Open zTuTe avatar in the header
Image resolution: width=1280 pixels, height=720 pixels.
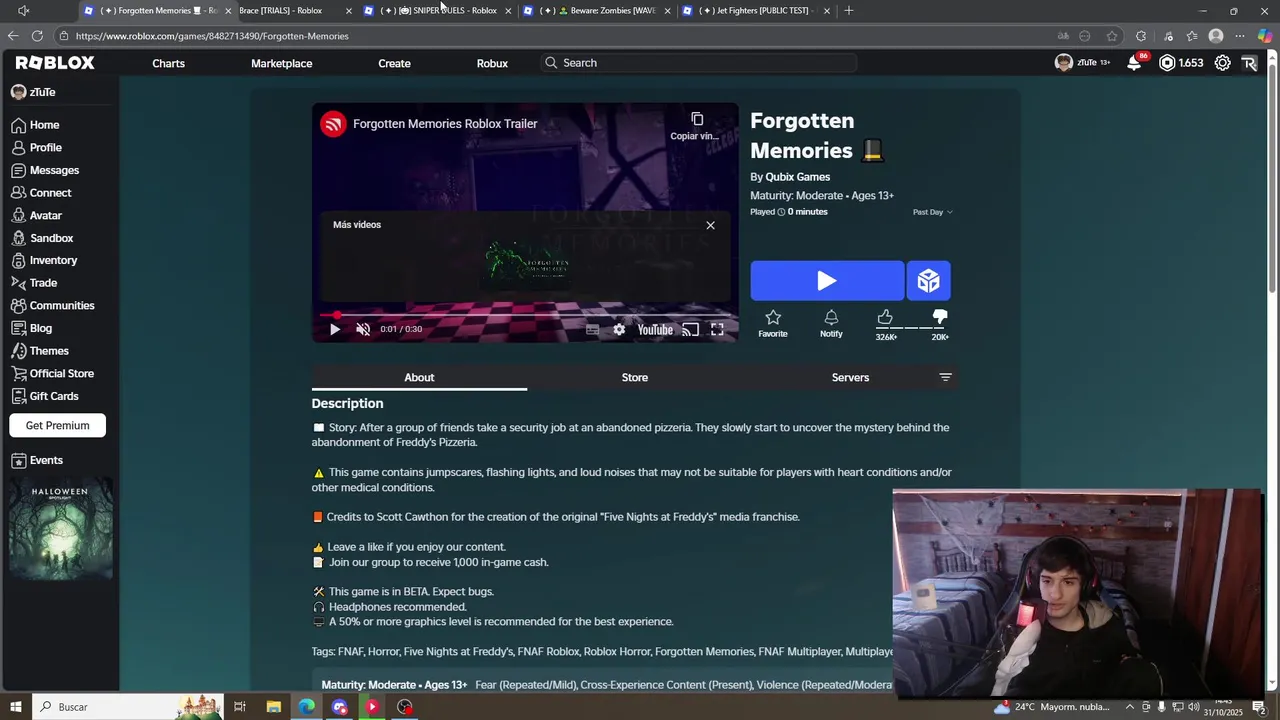click(x=1064, y=62)
